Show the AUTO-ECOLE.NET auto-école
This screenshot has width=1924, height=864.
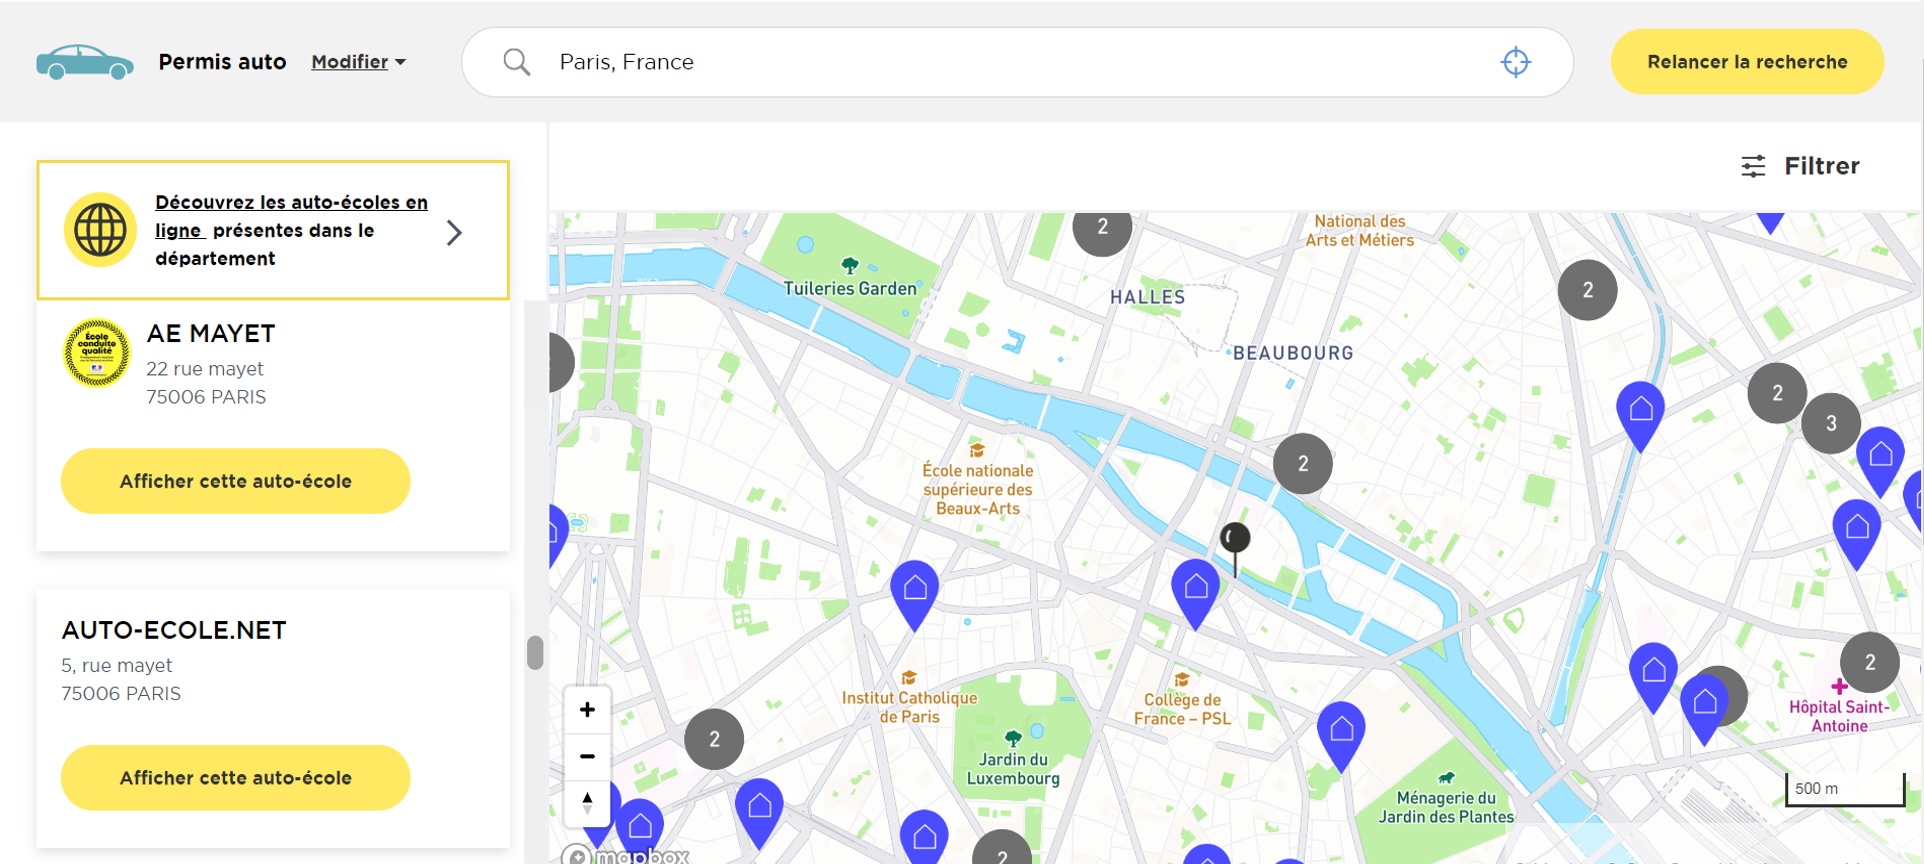(235, 778)
